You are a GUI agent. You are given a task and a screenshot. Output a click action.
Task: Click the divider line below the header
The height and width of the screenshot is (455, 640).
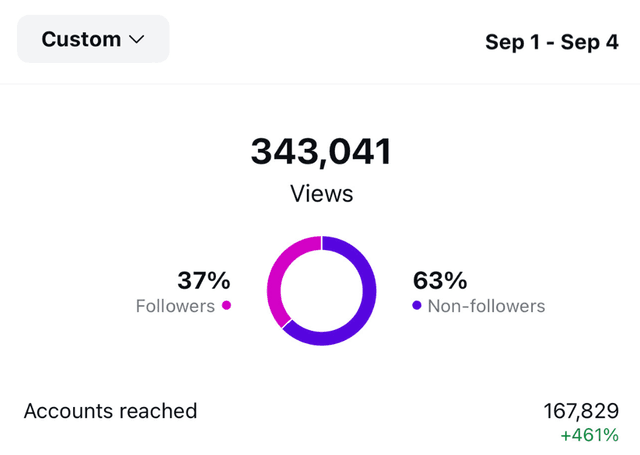pos(320,85)
